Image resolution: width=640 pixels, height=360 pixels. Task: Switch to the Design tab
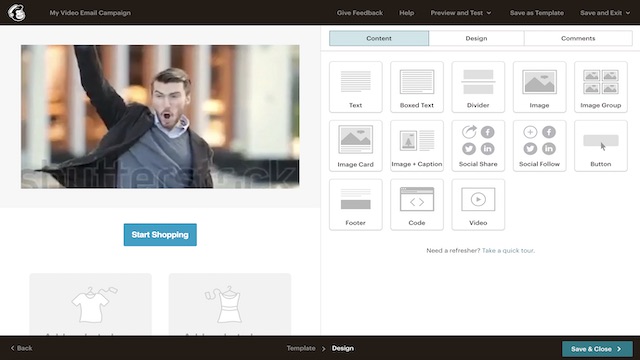[x=476, y=38]
